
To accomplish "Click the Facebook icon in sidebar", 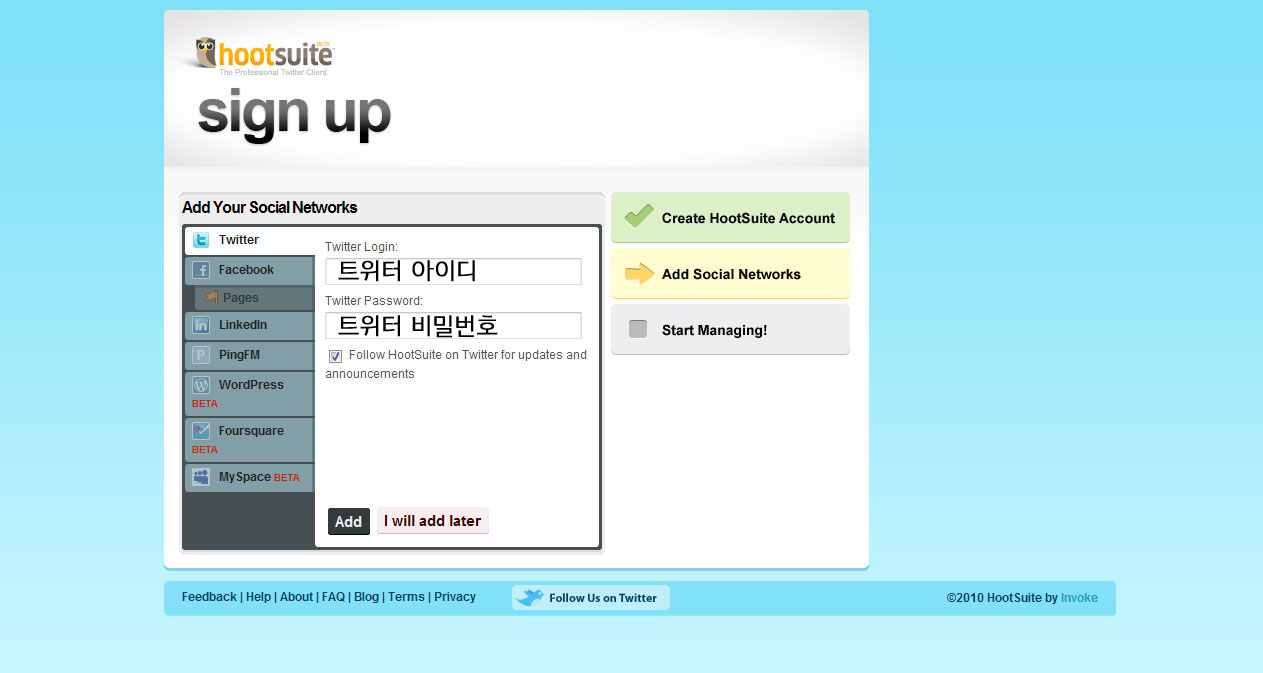I will click(x=201, y=270).
